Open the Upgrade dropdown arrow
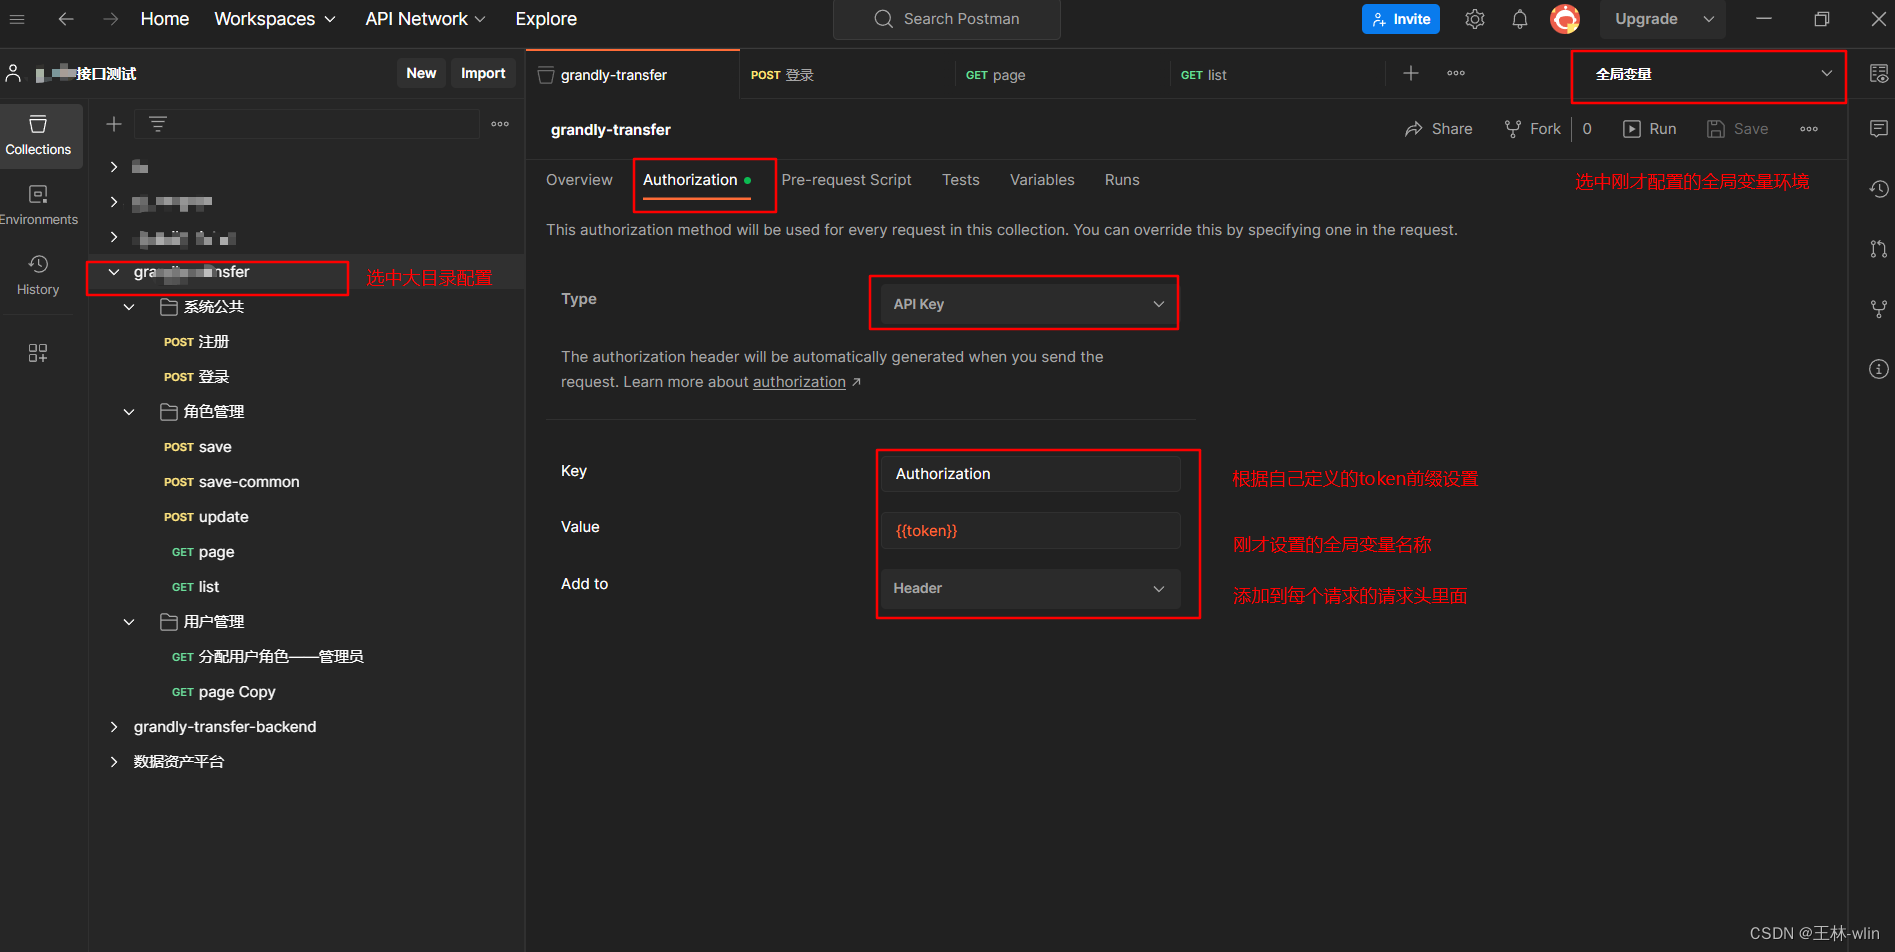Screen dimensions: 1895x952 [x=1709, y=19]
